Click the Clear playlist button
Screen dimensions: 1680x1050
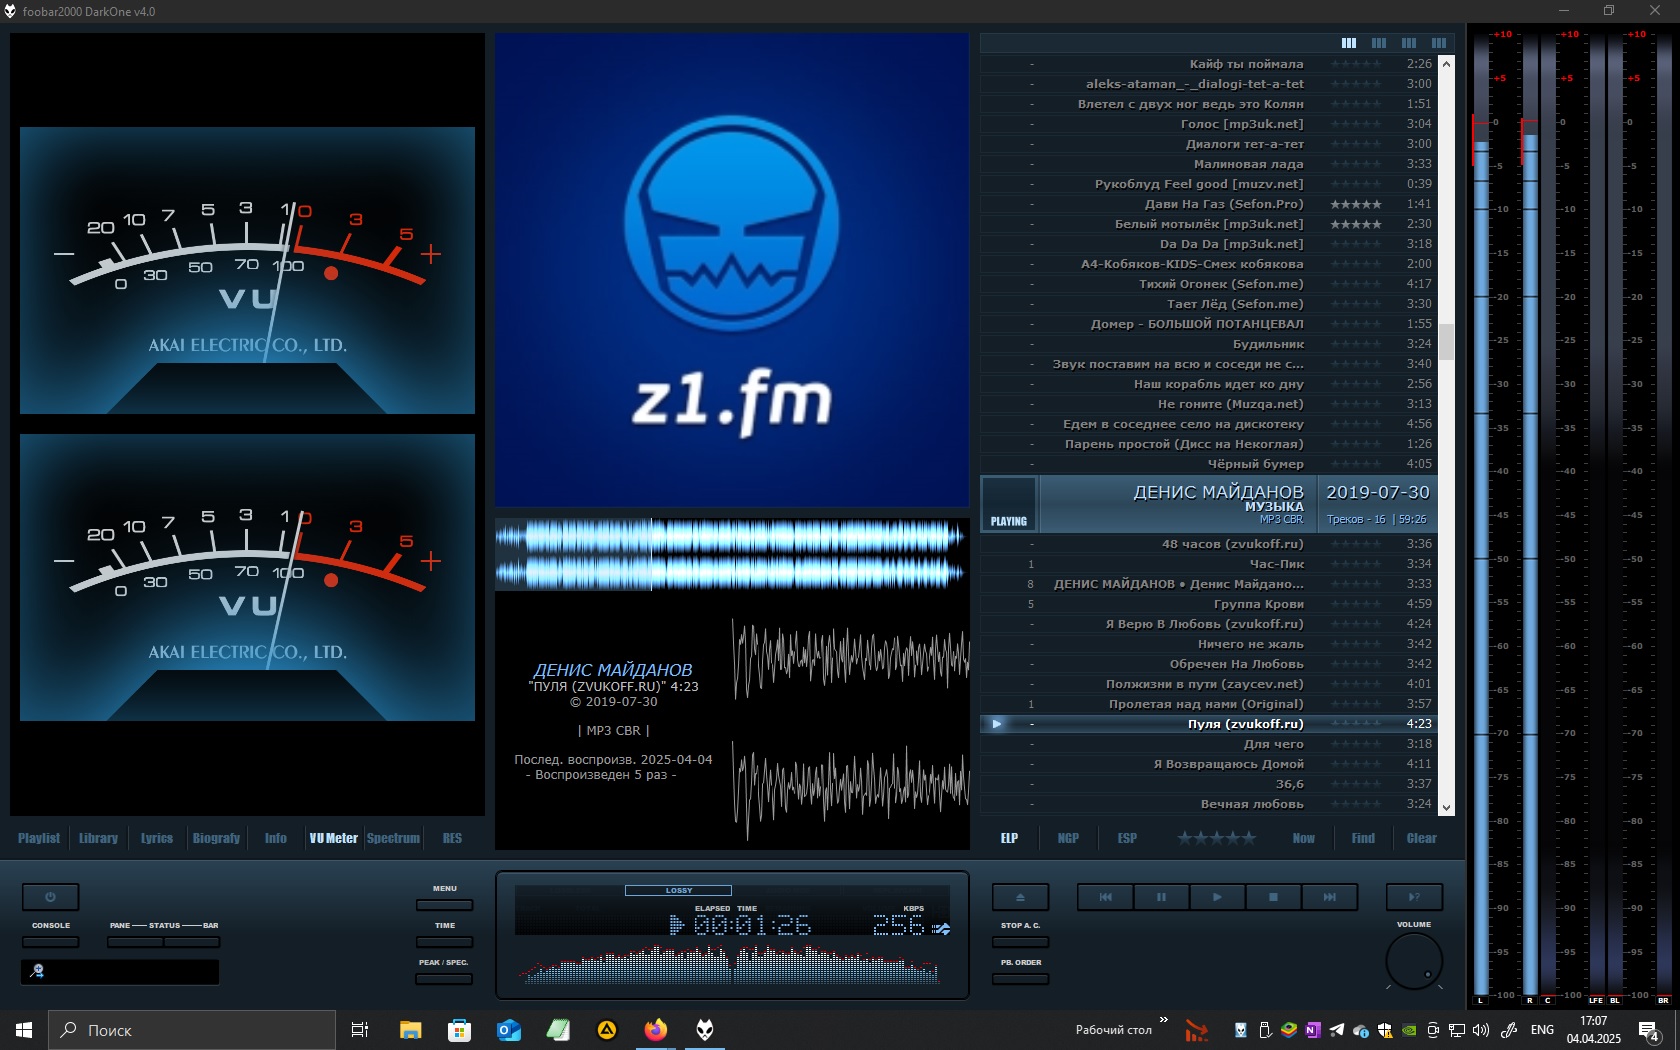click(x=1421, y=838)
